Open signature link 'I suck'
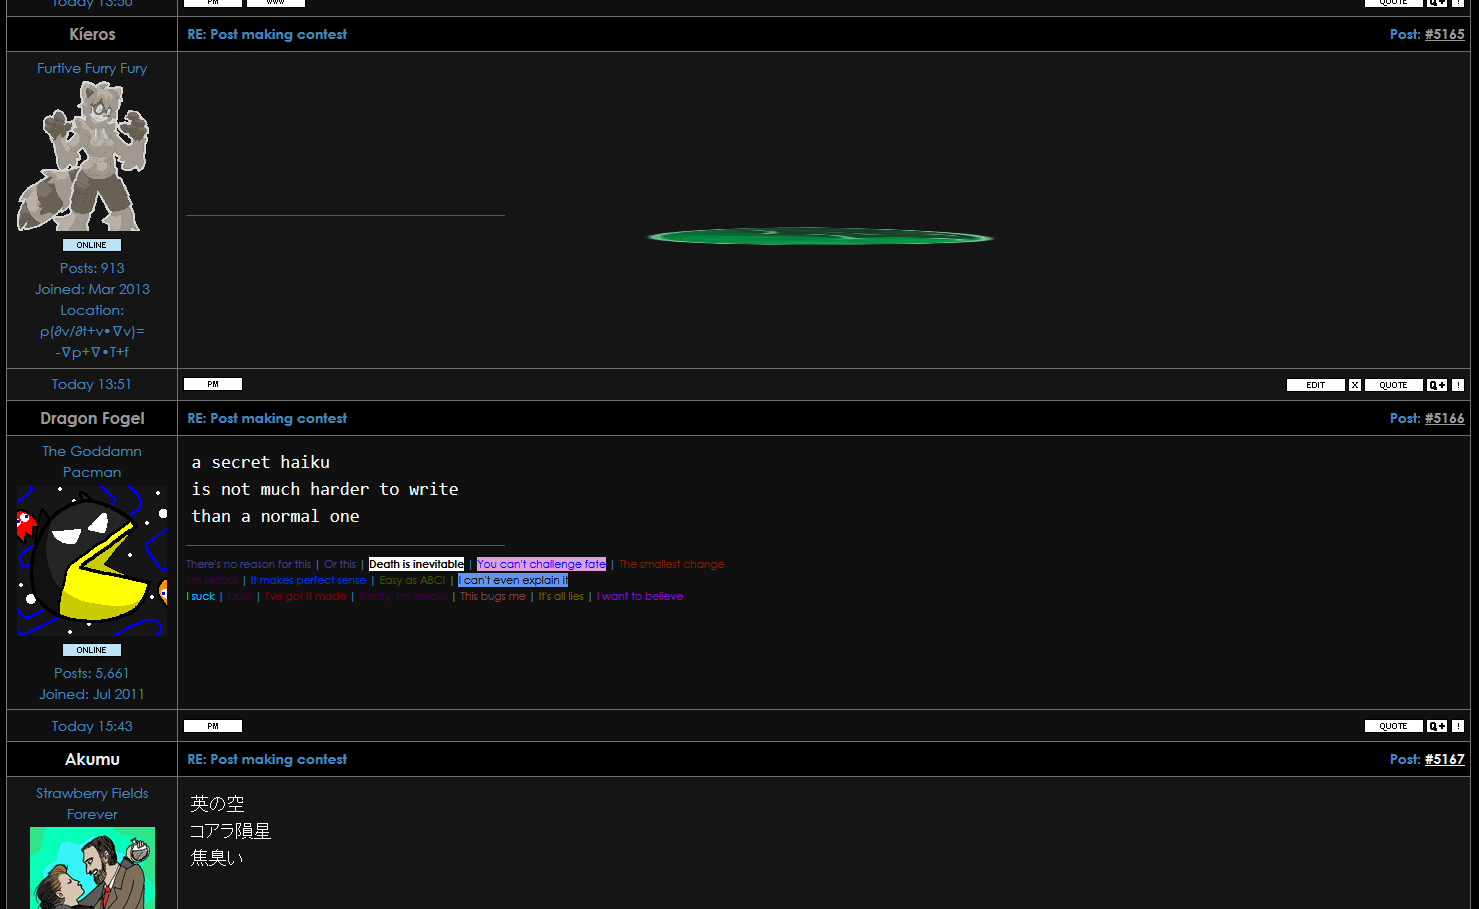This screenshot has width=1479, height=909. click(200, 596)
